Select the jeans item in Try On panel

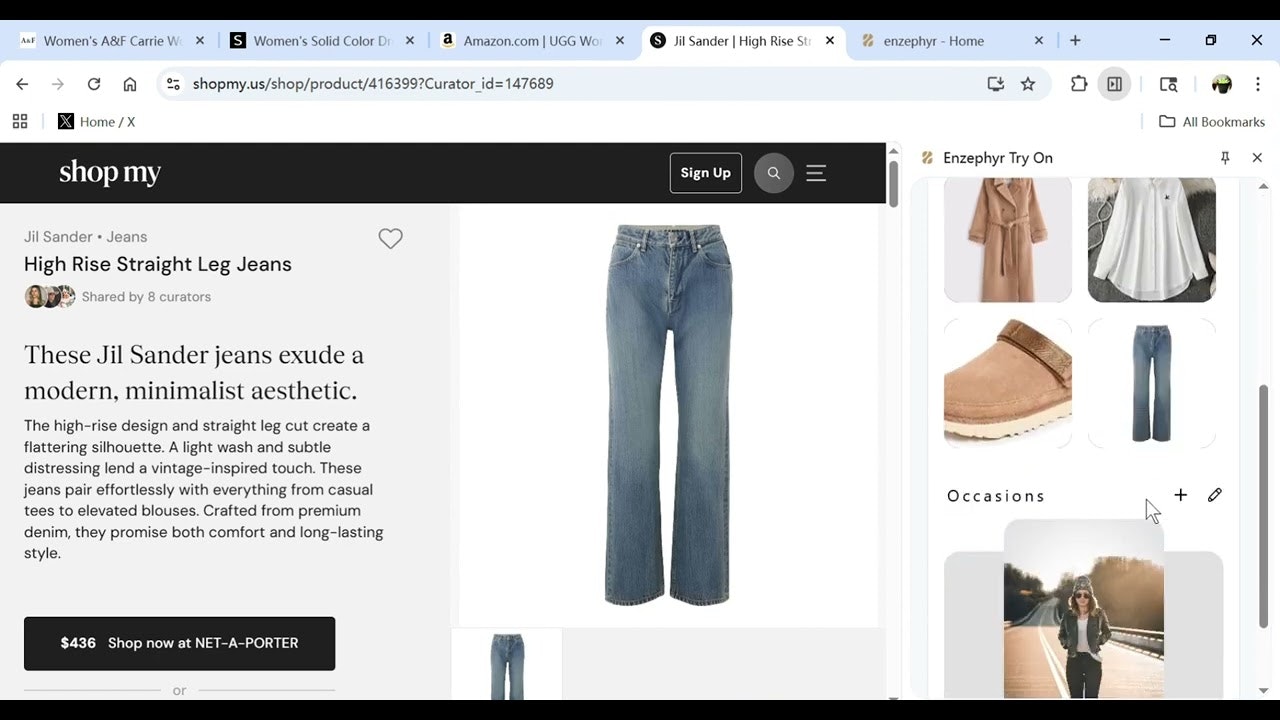1152,383
